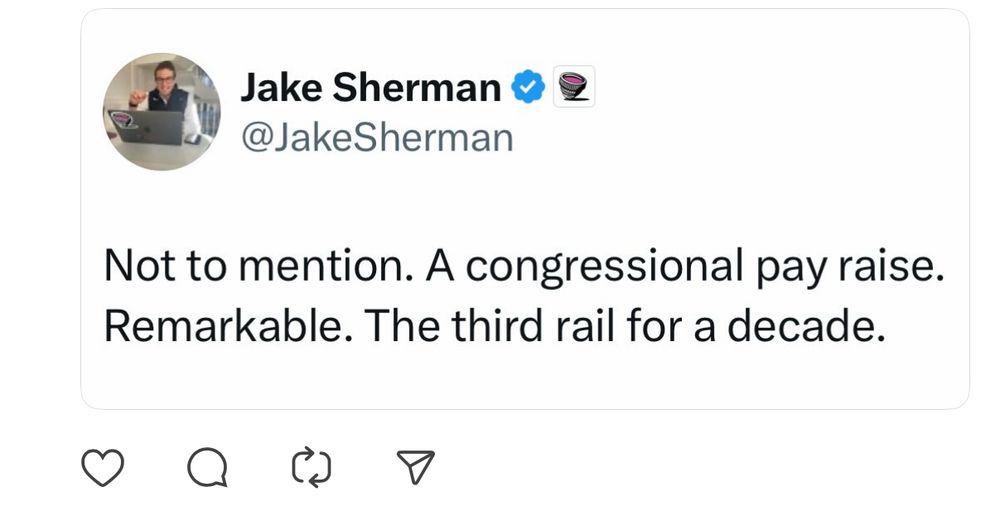The image size is (1000, 510).
Task: Click the blue verified checkmark badge
Action: [x=529, y=87]
